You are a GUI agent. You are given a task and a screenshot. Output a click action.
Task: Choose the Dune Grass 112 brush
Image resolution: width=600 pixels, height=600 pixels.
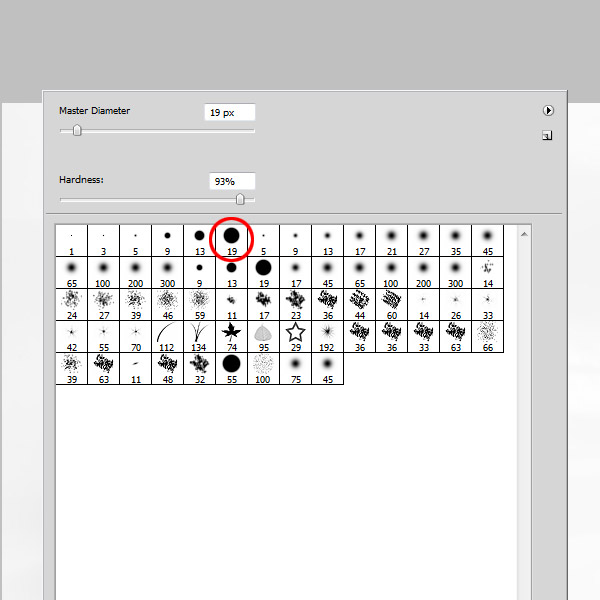pos(167,337)
